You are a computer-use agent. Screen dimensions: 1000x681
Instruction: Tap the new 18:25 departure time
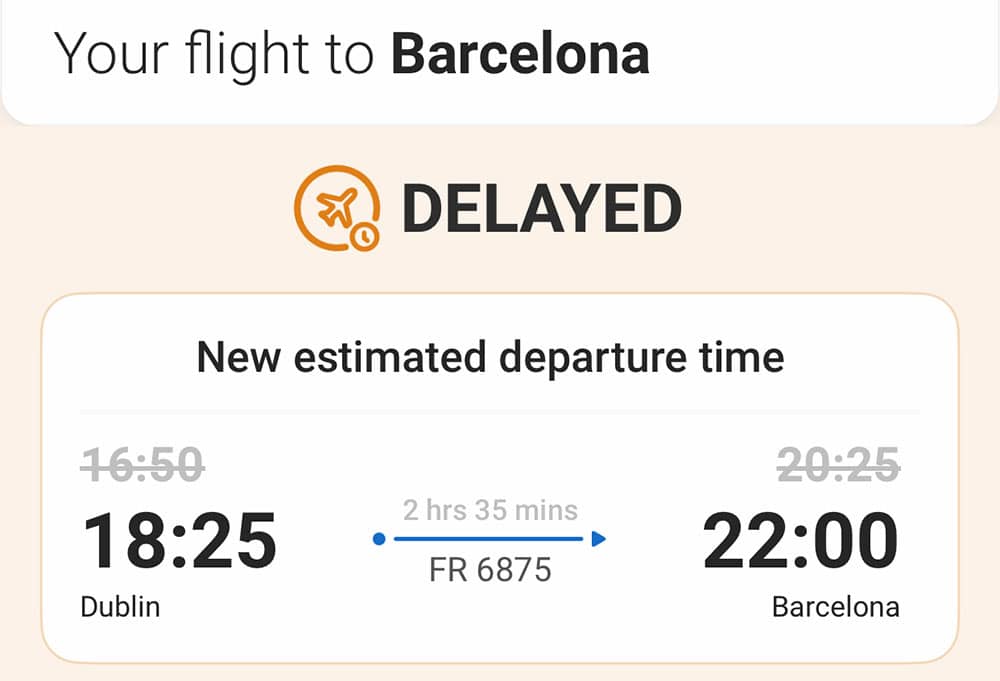(180, 541)
